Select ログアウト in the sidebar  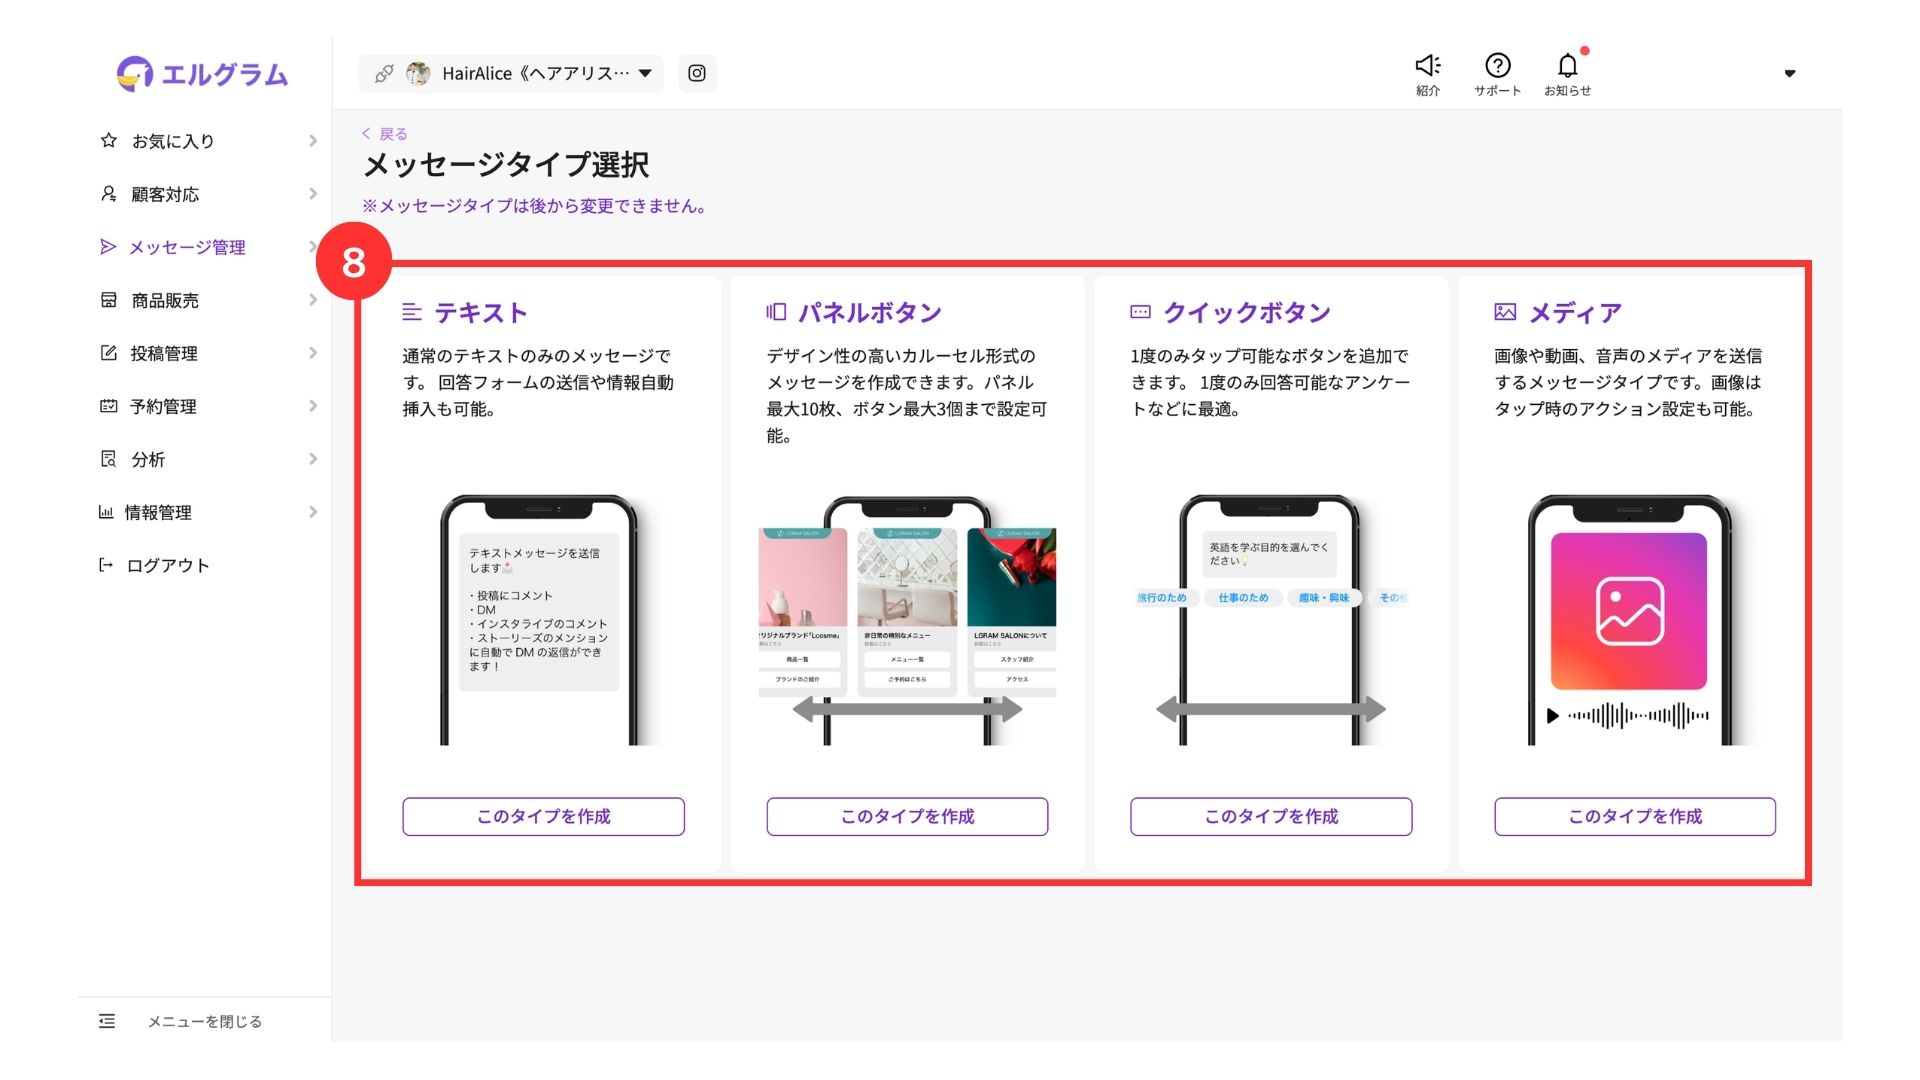pos(167,565)
